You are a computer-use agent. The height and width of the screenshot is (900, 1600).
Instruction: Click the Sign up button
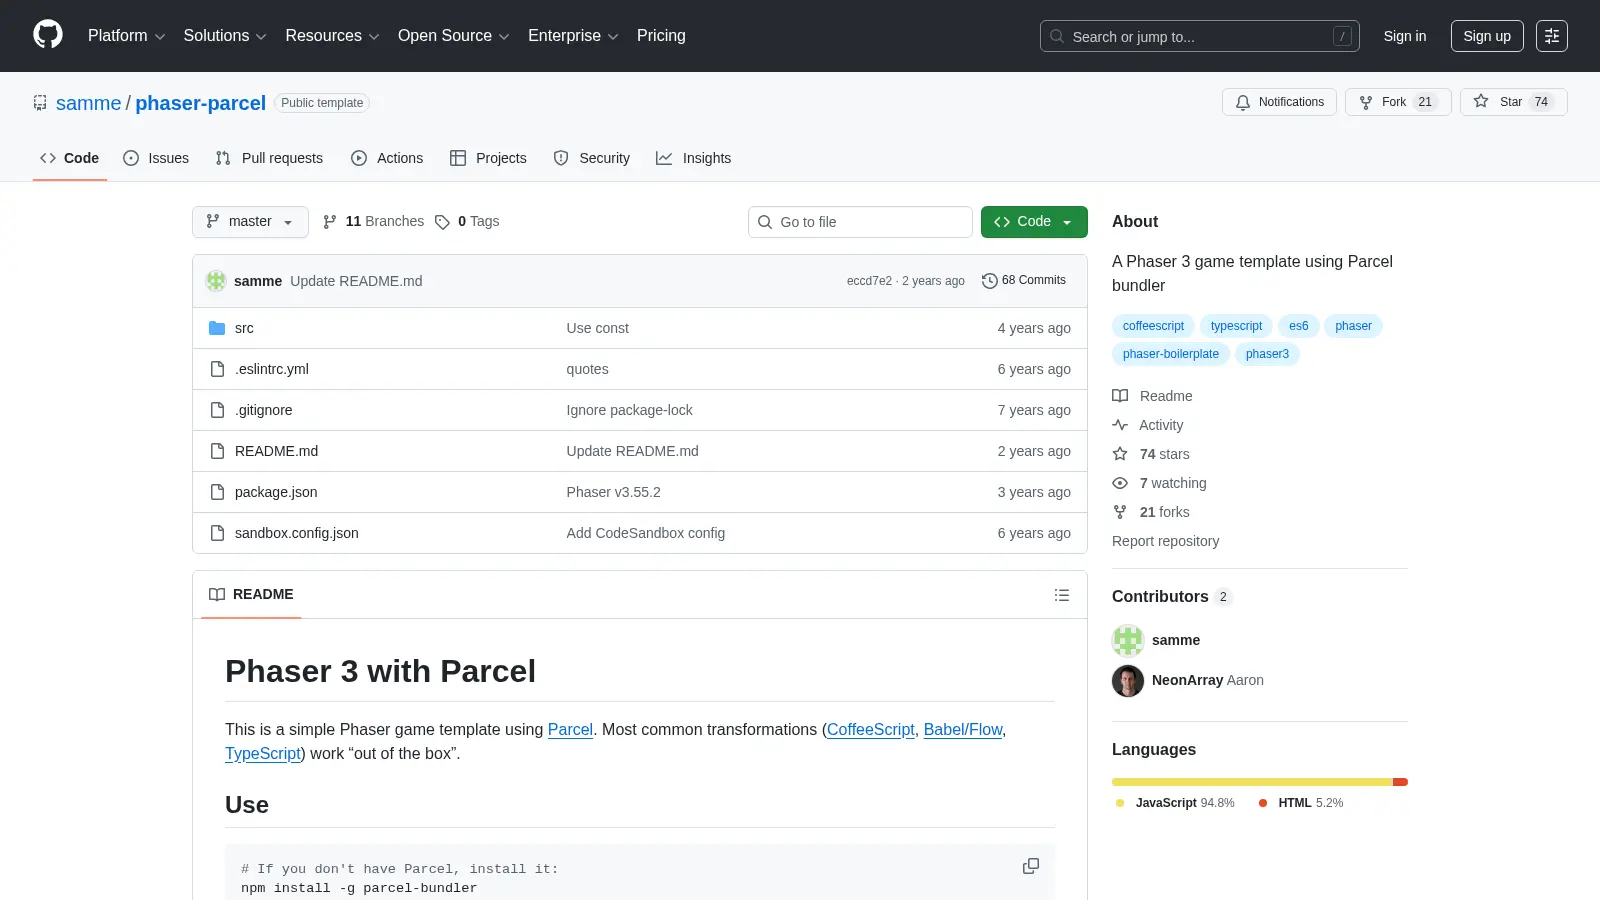(1487, 36)
